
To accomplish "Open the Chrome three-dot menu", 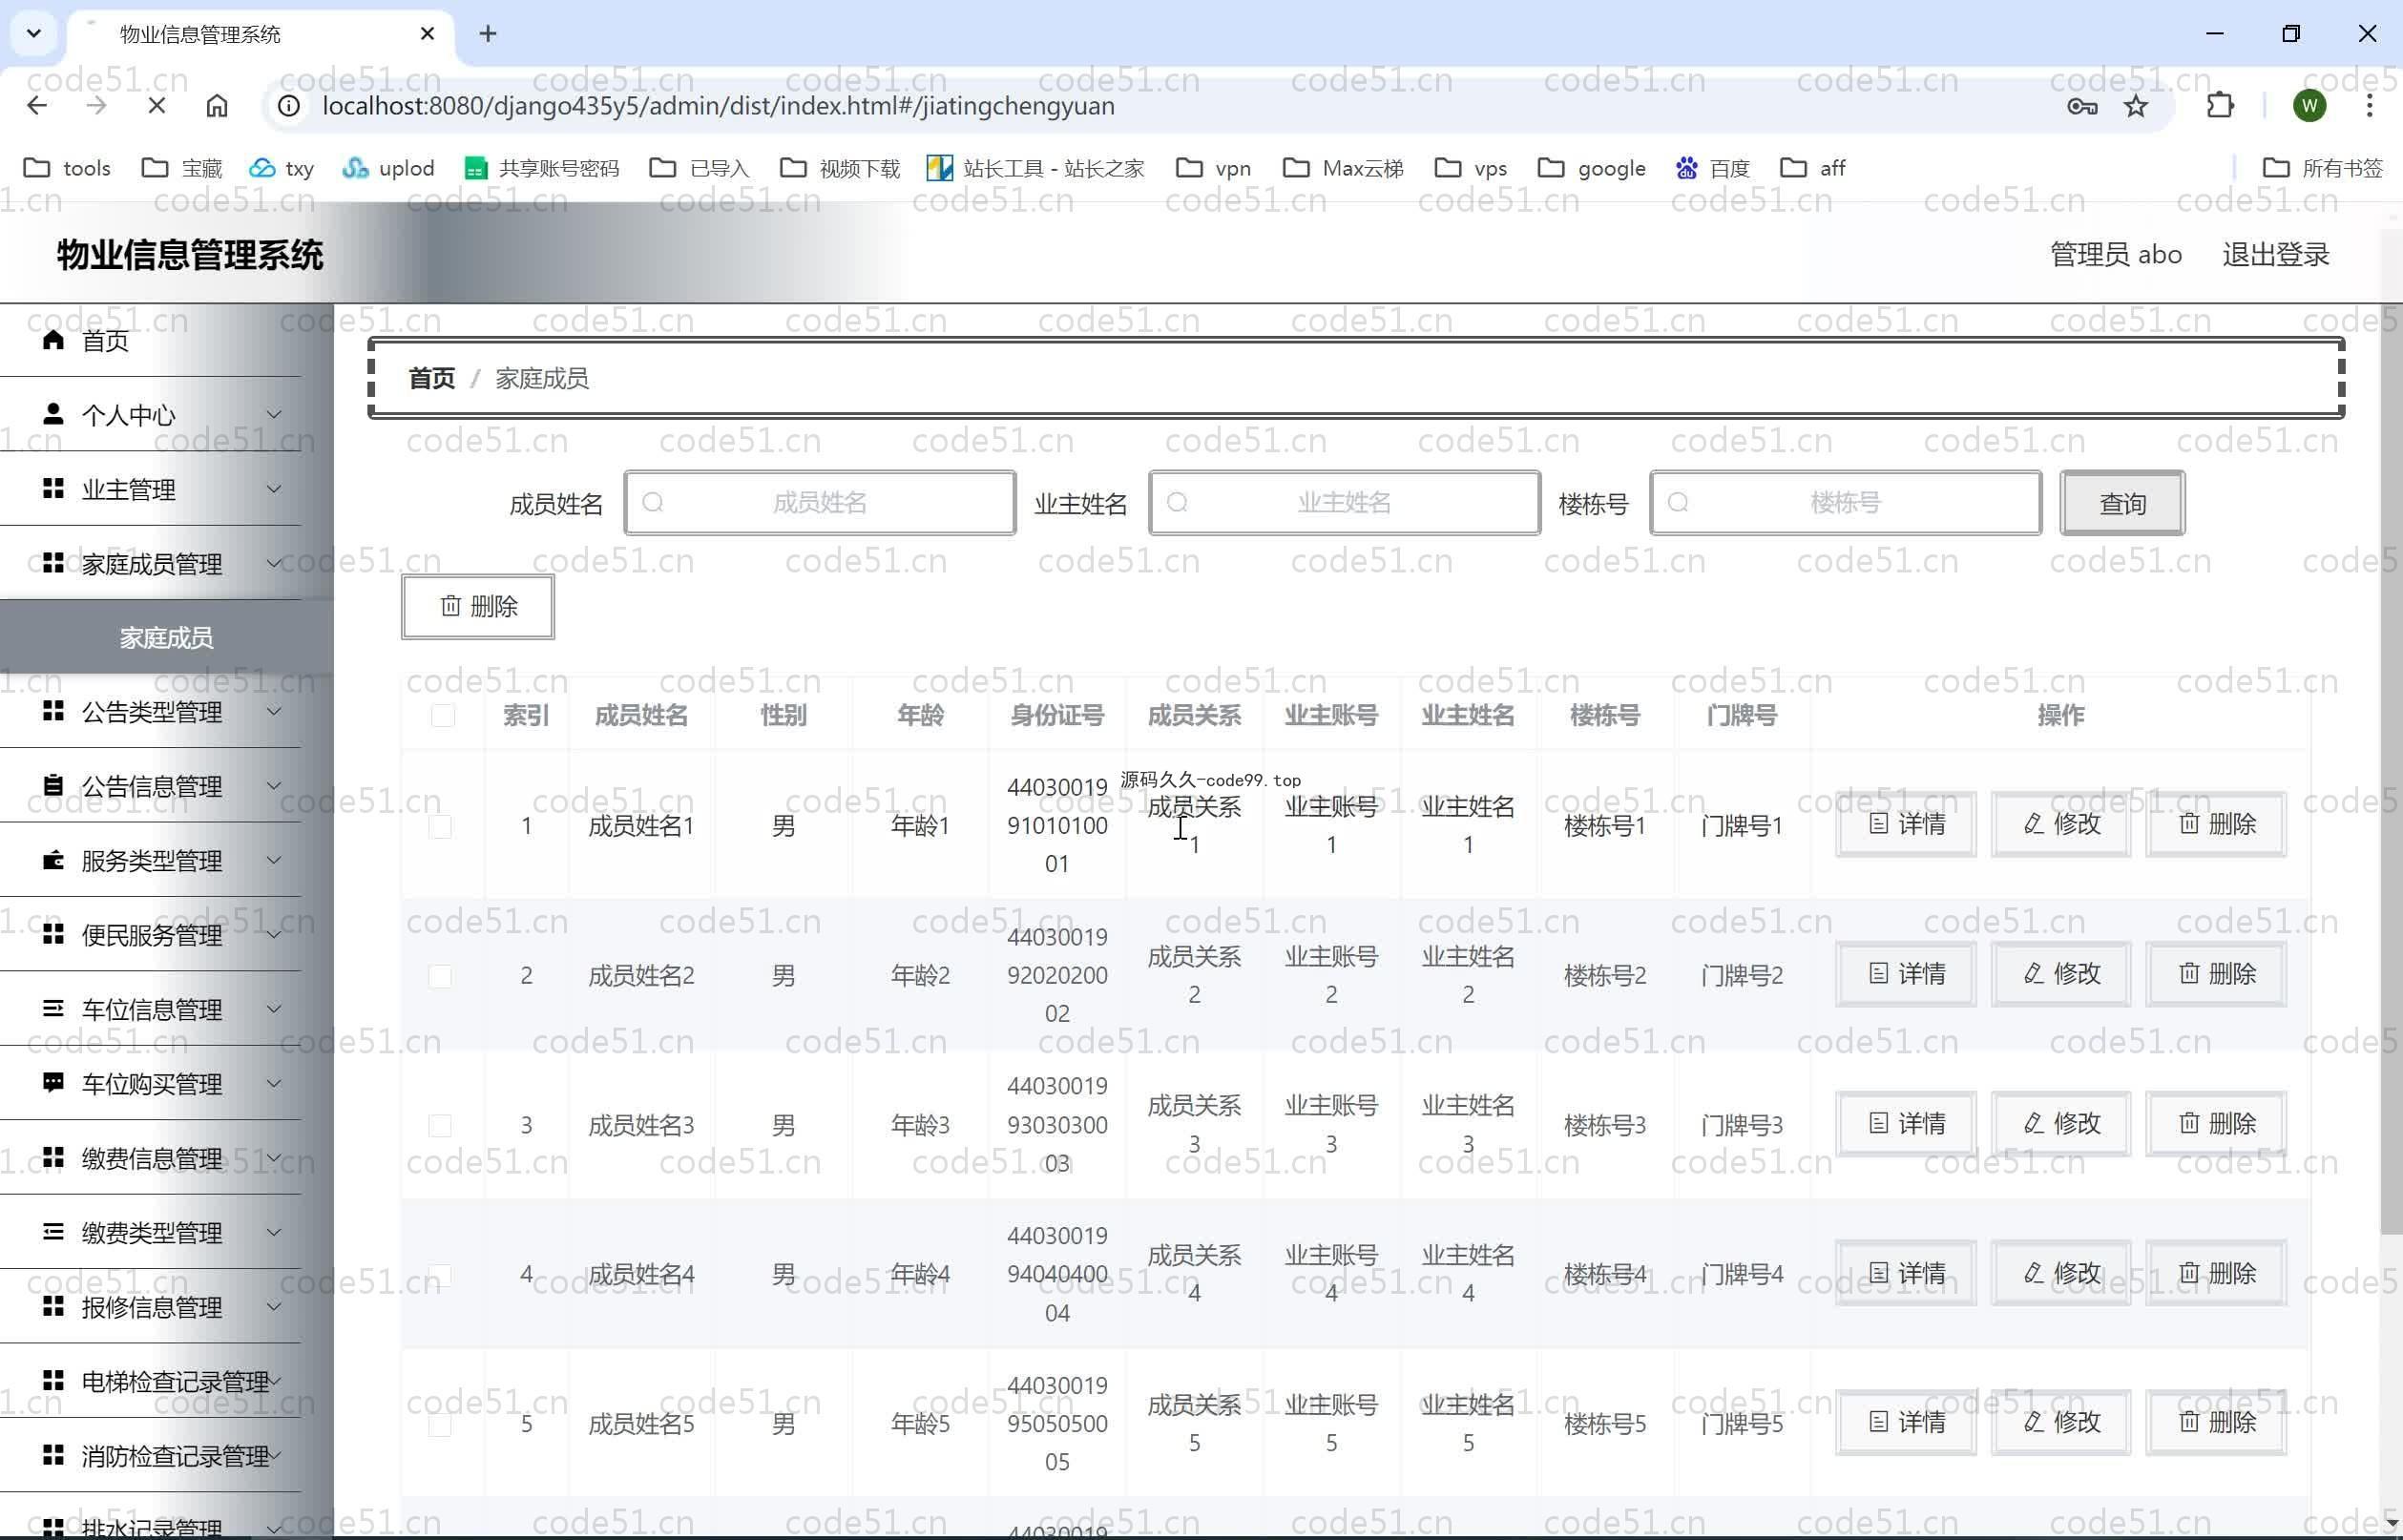I will [2369, 106].
